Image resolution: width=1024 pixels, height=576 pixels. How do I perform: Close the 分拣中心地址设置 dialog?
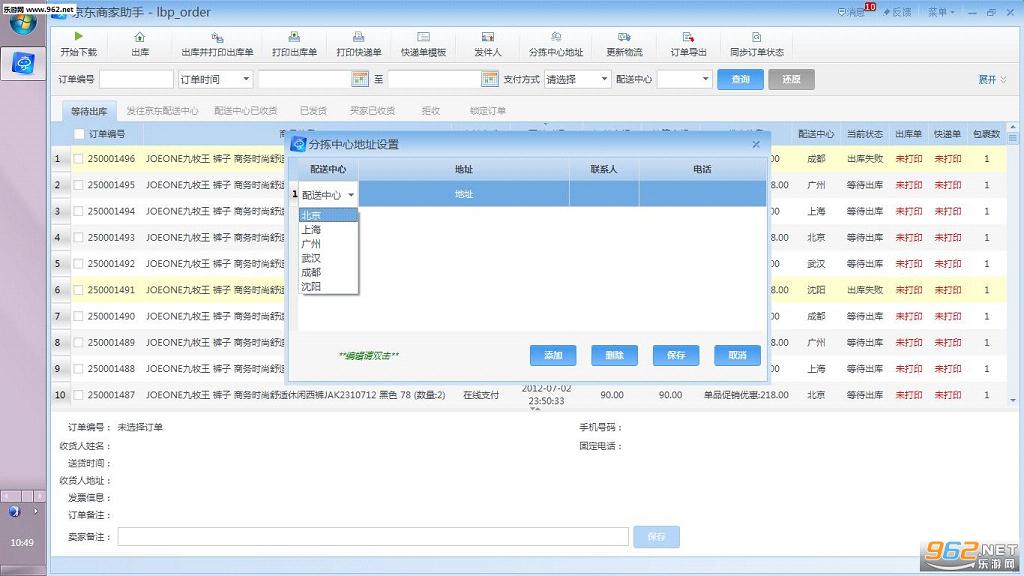756,144
